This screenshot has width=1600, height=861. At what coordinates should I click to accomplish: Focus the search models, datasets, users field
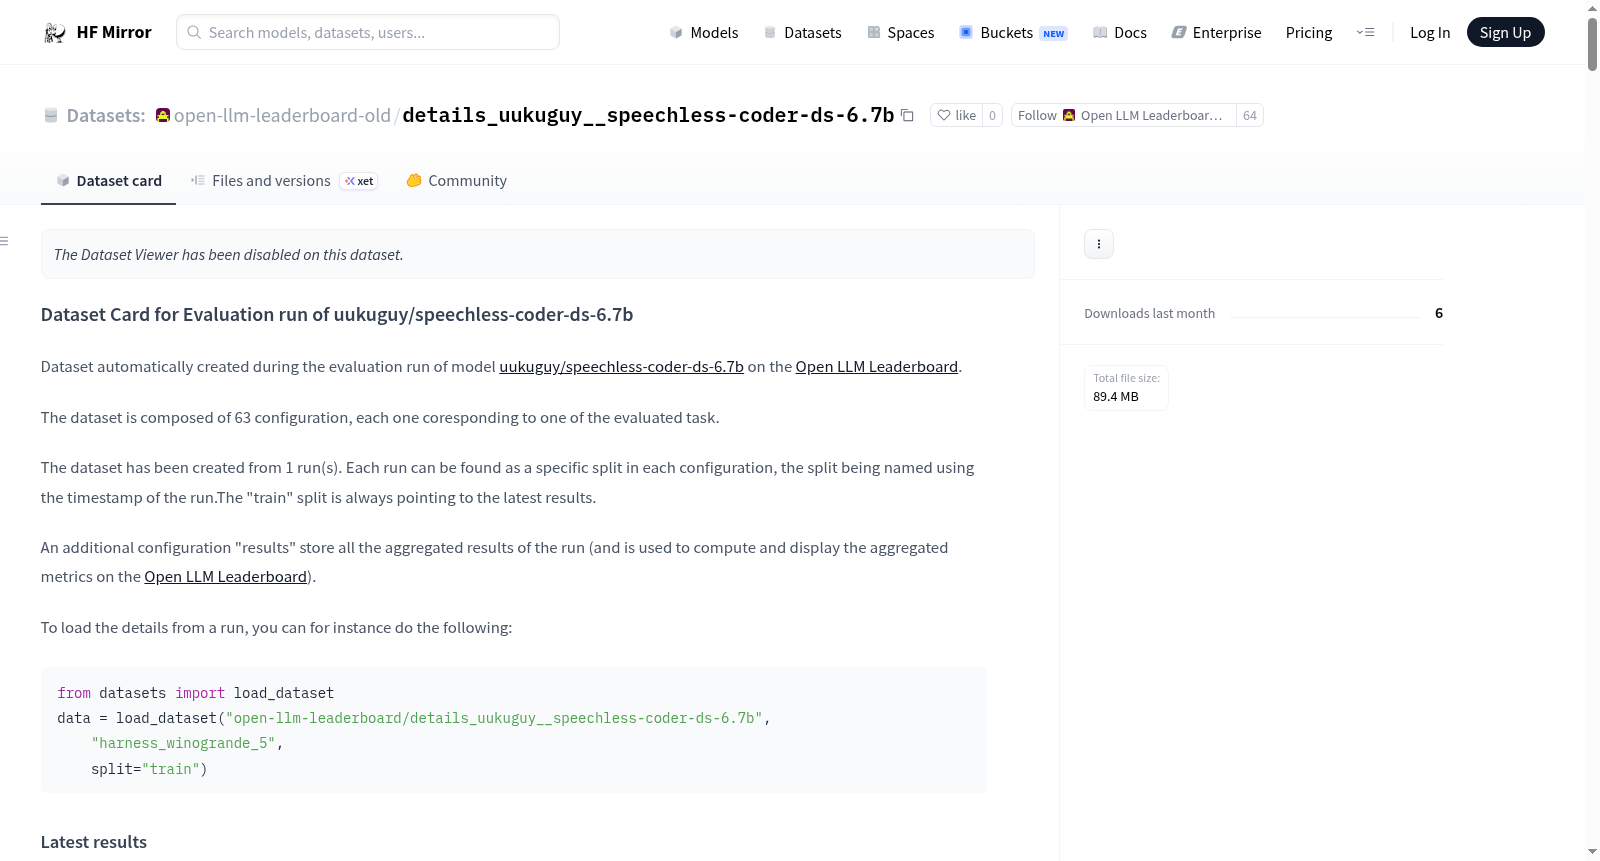click(x=368, y=33)
